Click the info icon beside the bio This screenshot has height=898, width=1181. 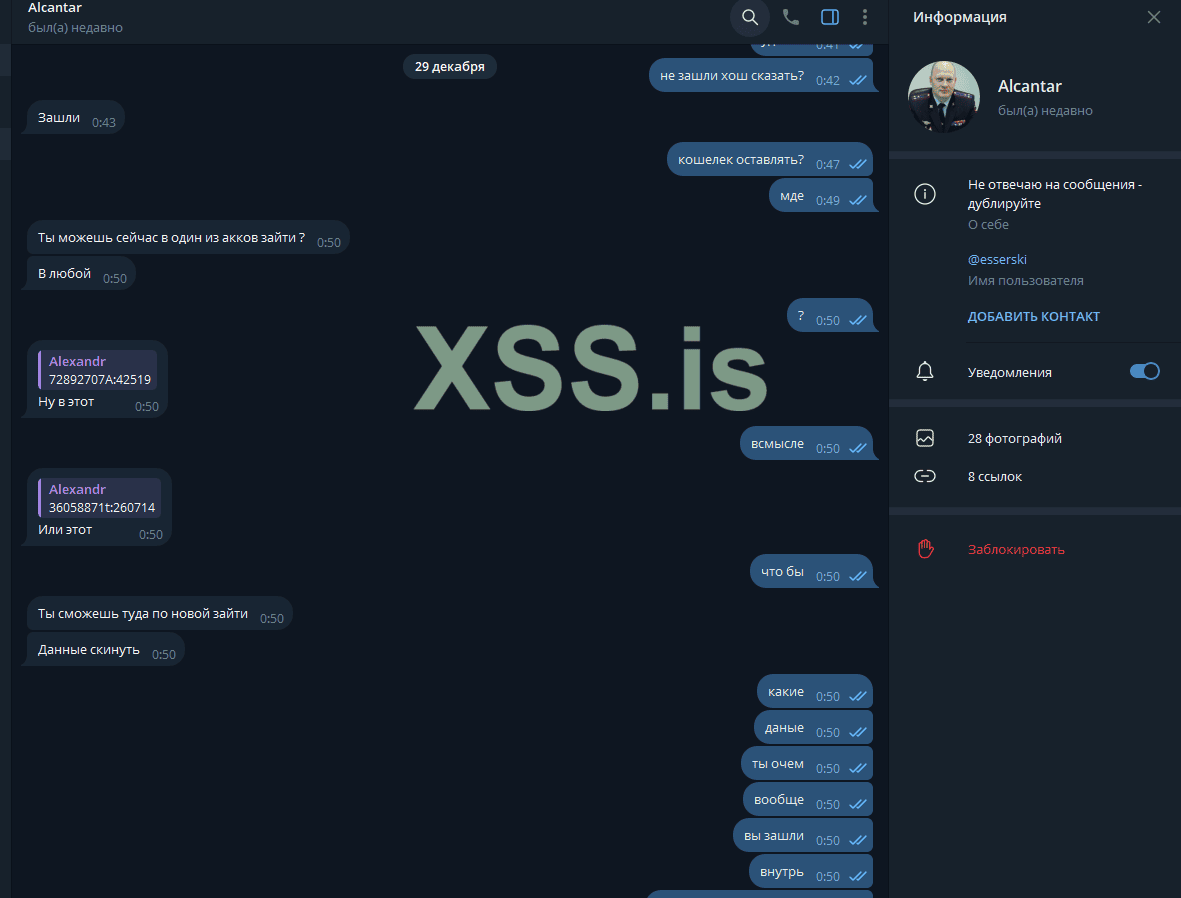click(x=925, y=194)
